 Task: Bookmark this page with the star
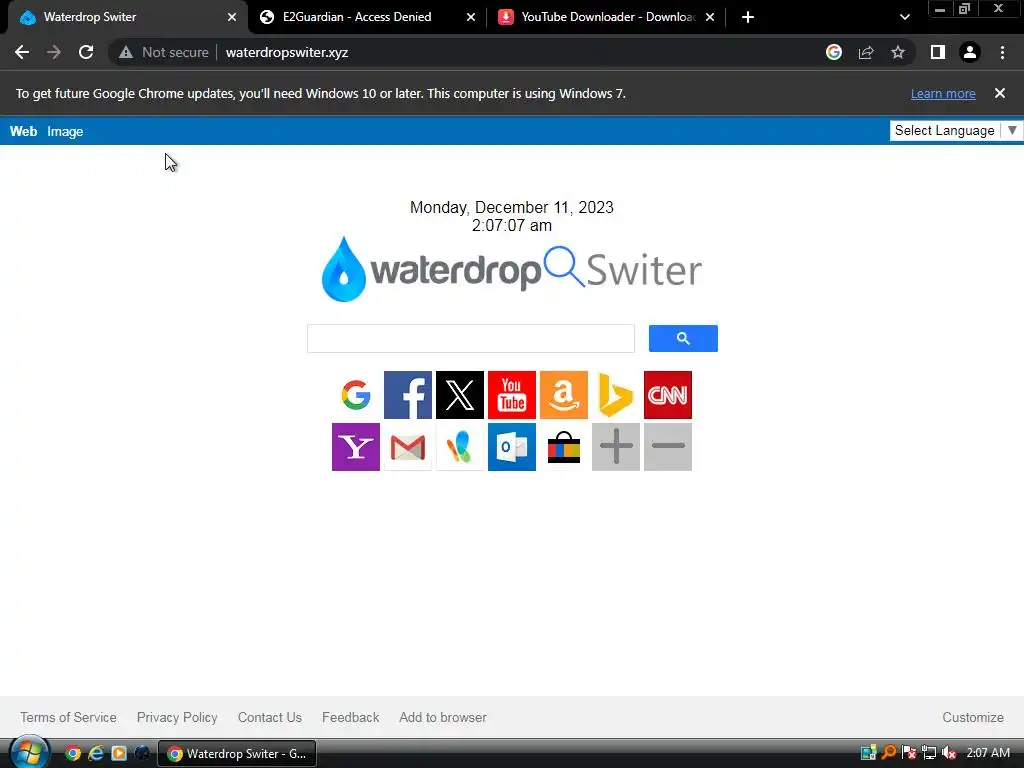click(x=898, y=52)
